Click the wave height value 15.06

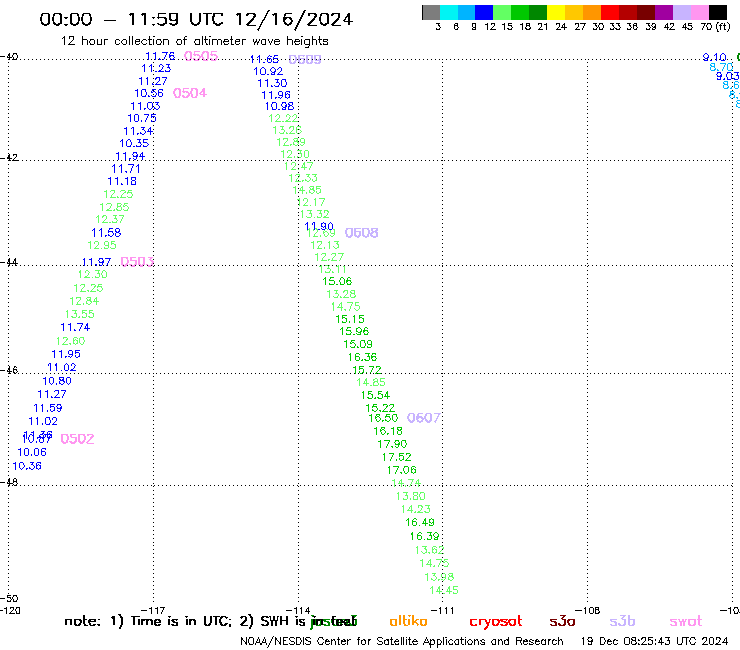point(337,281)
